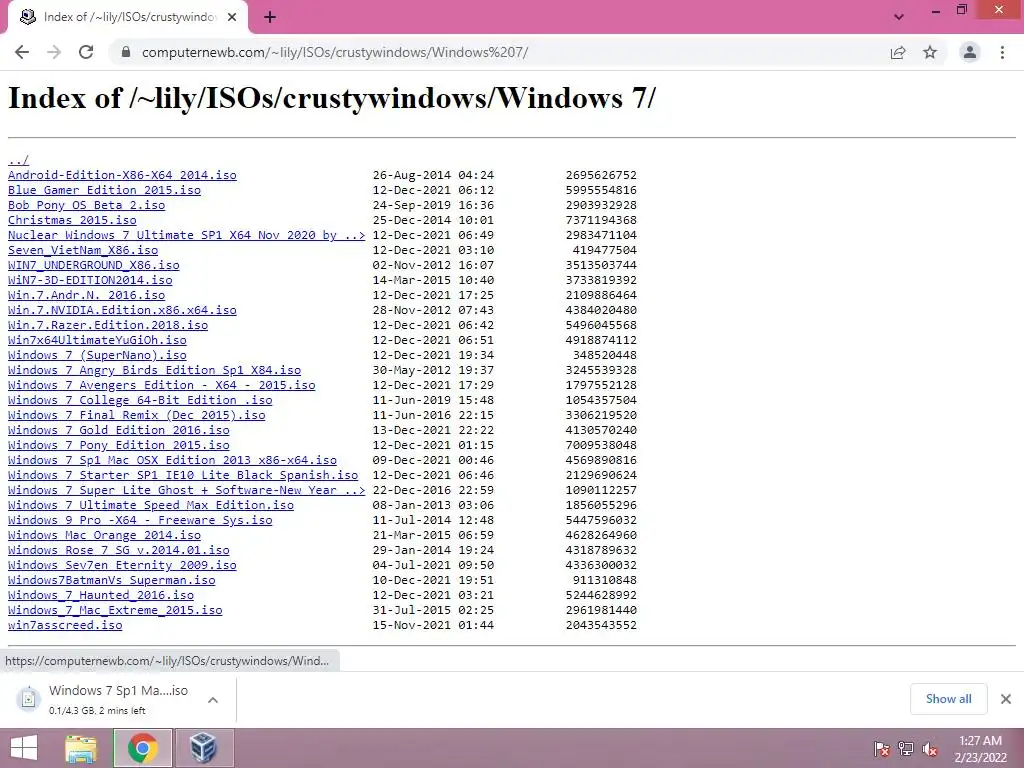This screenshot has height=768, width=1024.
Task: Download Win.7.NVIDIA.Edition.x86.x64.iso
Action: pyautogui.click(x=122, y=310)
